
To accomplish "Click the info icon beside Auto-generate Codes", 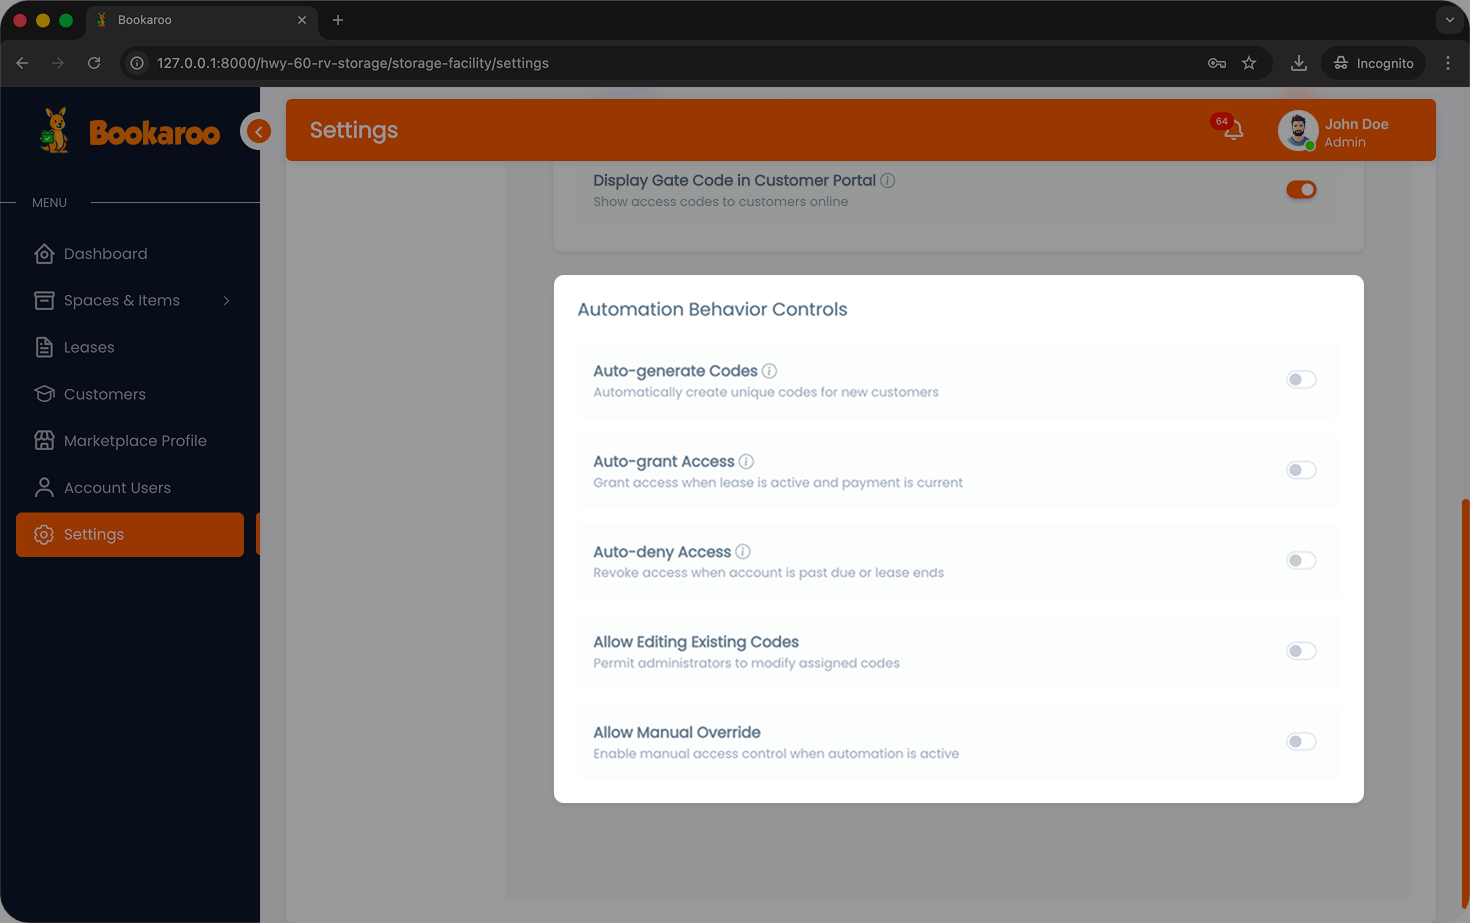I will [x=769, y=371].
